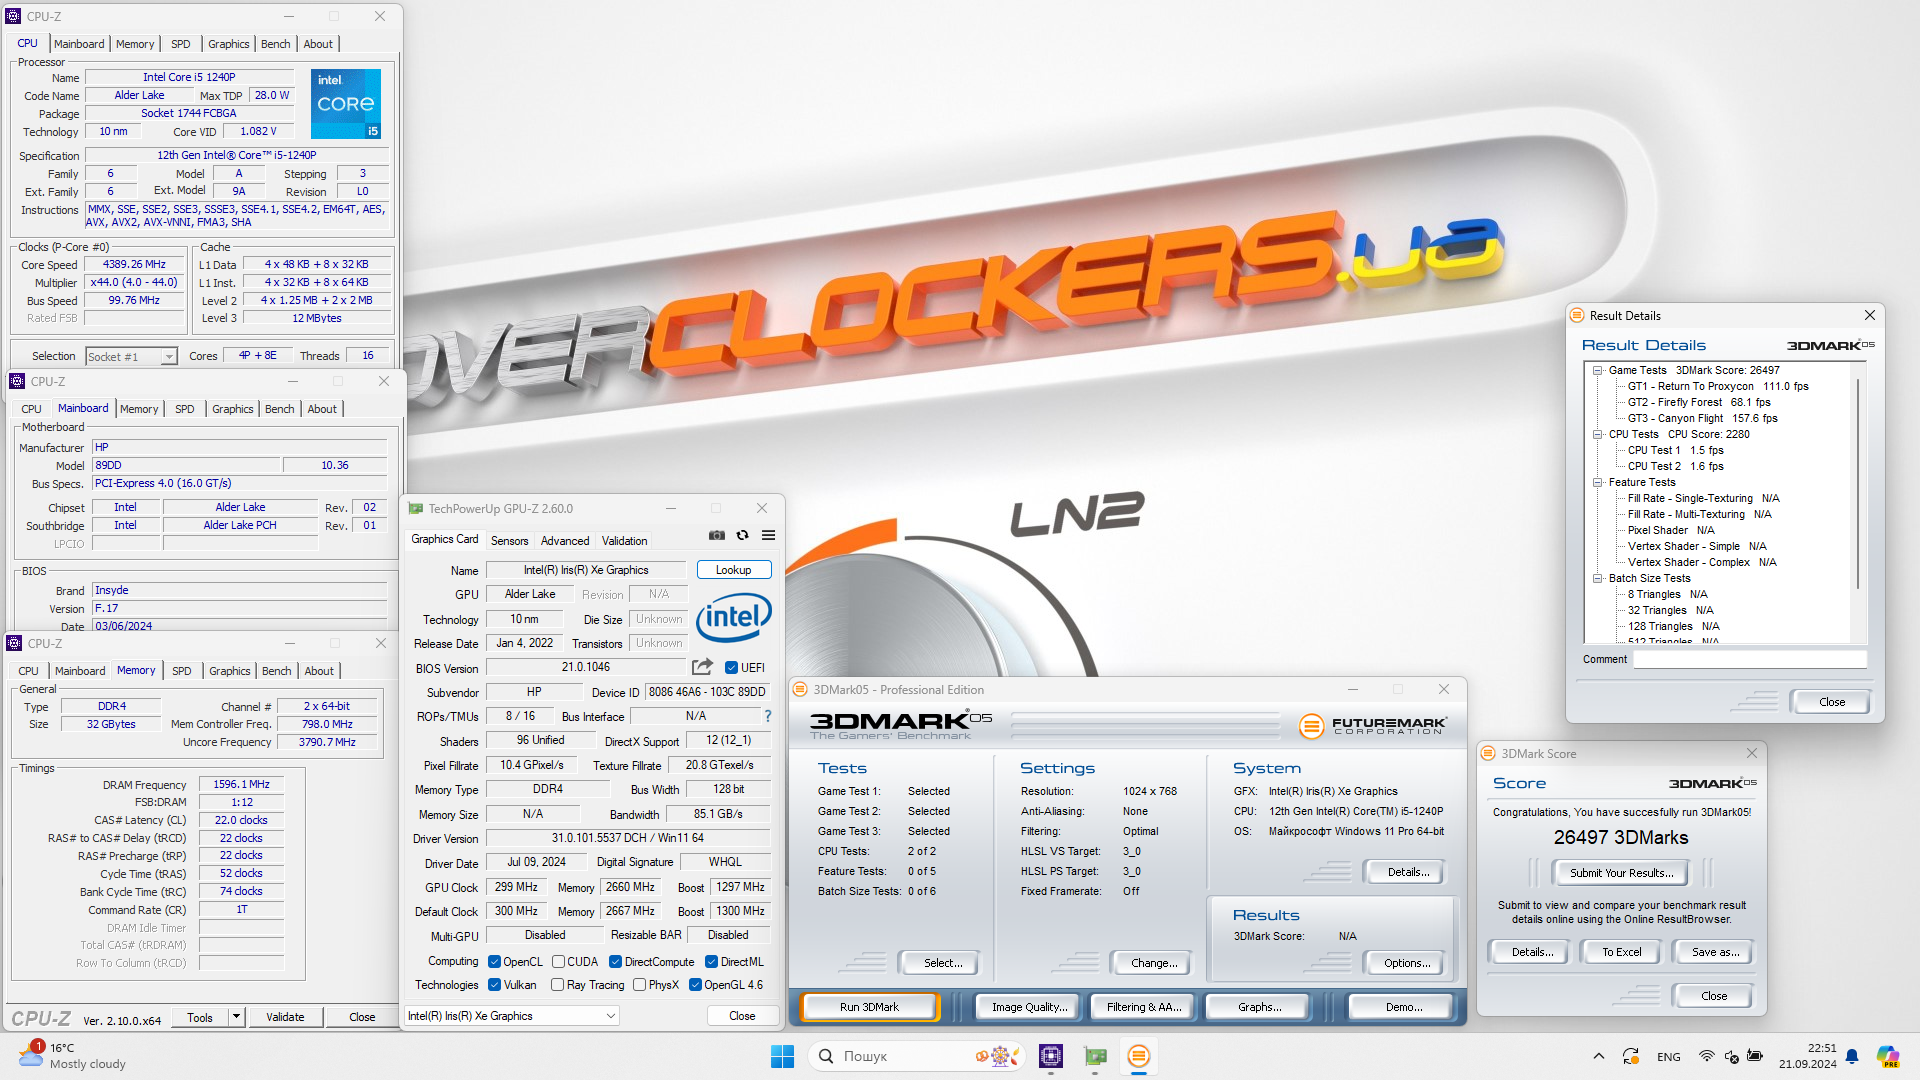Click the Filtering & AA button

click(1144, 1007)
